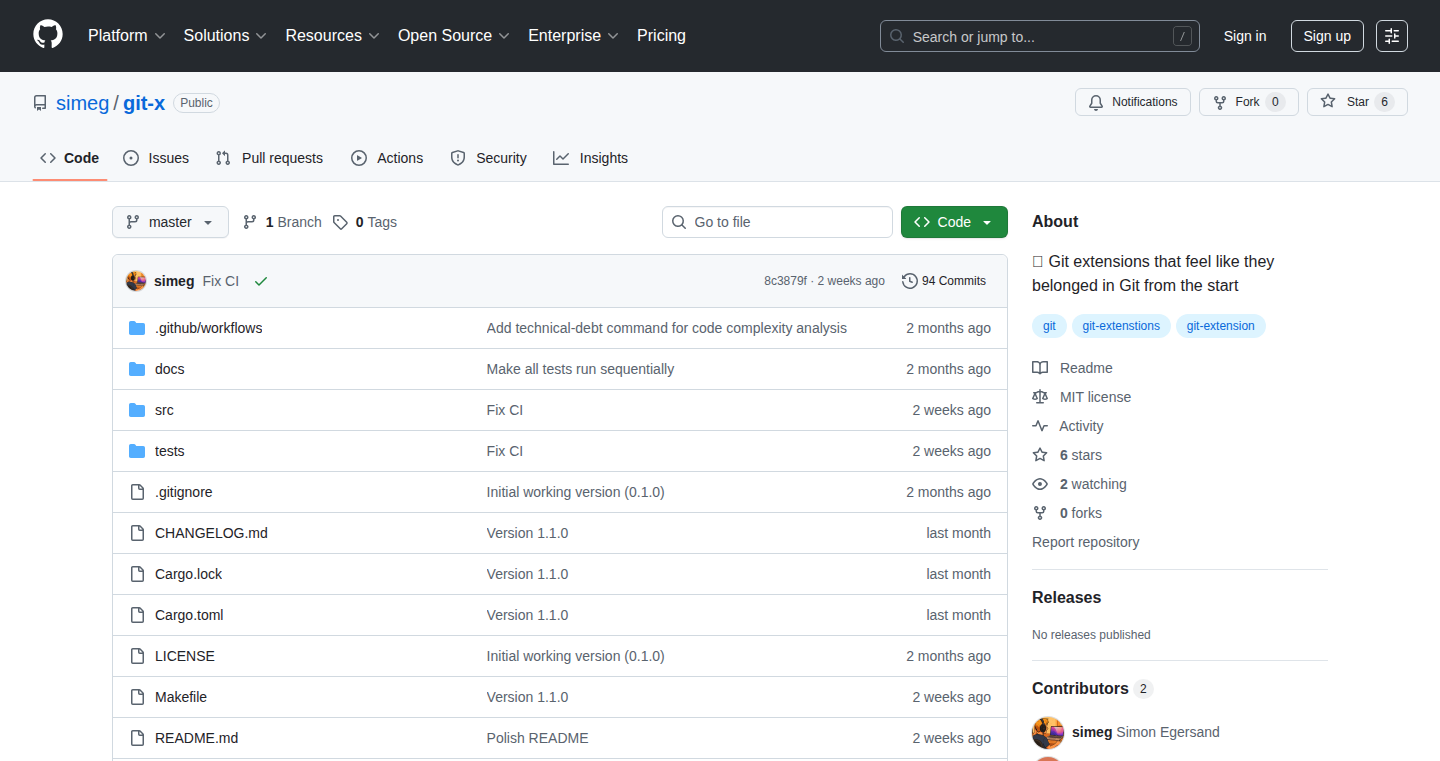
Task: Open the Enterprise navigation menu
Action: pyautogui.click(x=573, y=35)
